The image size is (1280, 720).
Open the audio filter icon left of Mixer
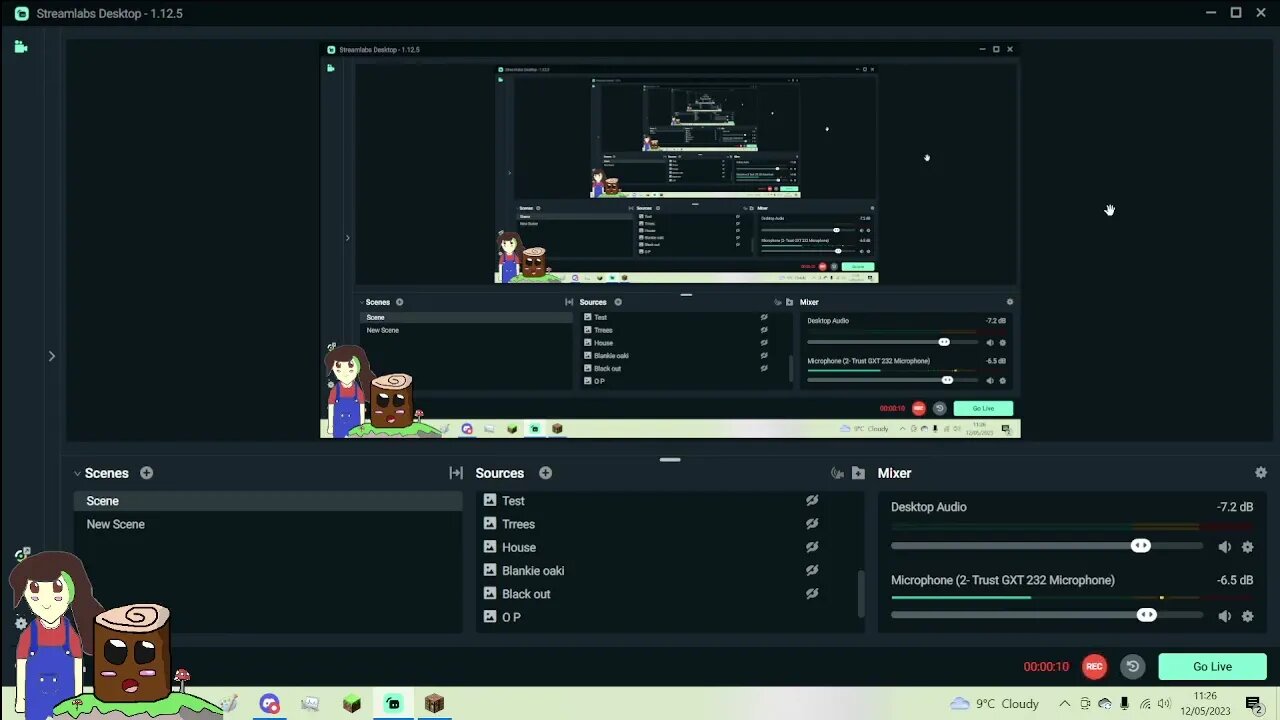(837, 473)
